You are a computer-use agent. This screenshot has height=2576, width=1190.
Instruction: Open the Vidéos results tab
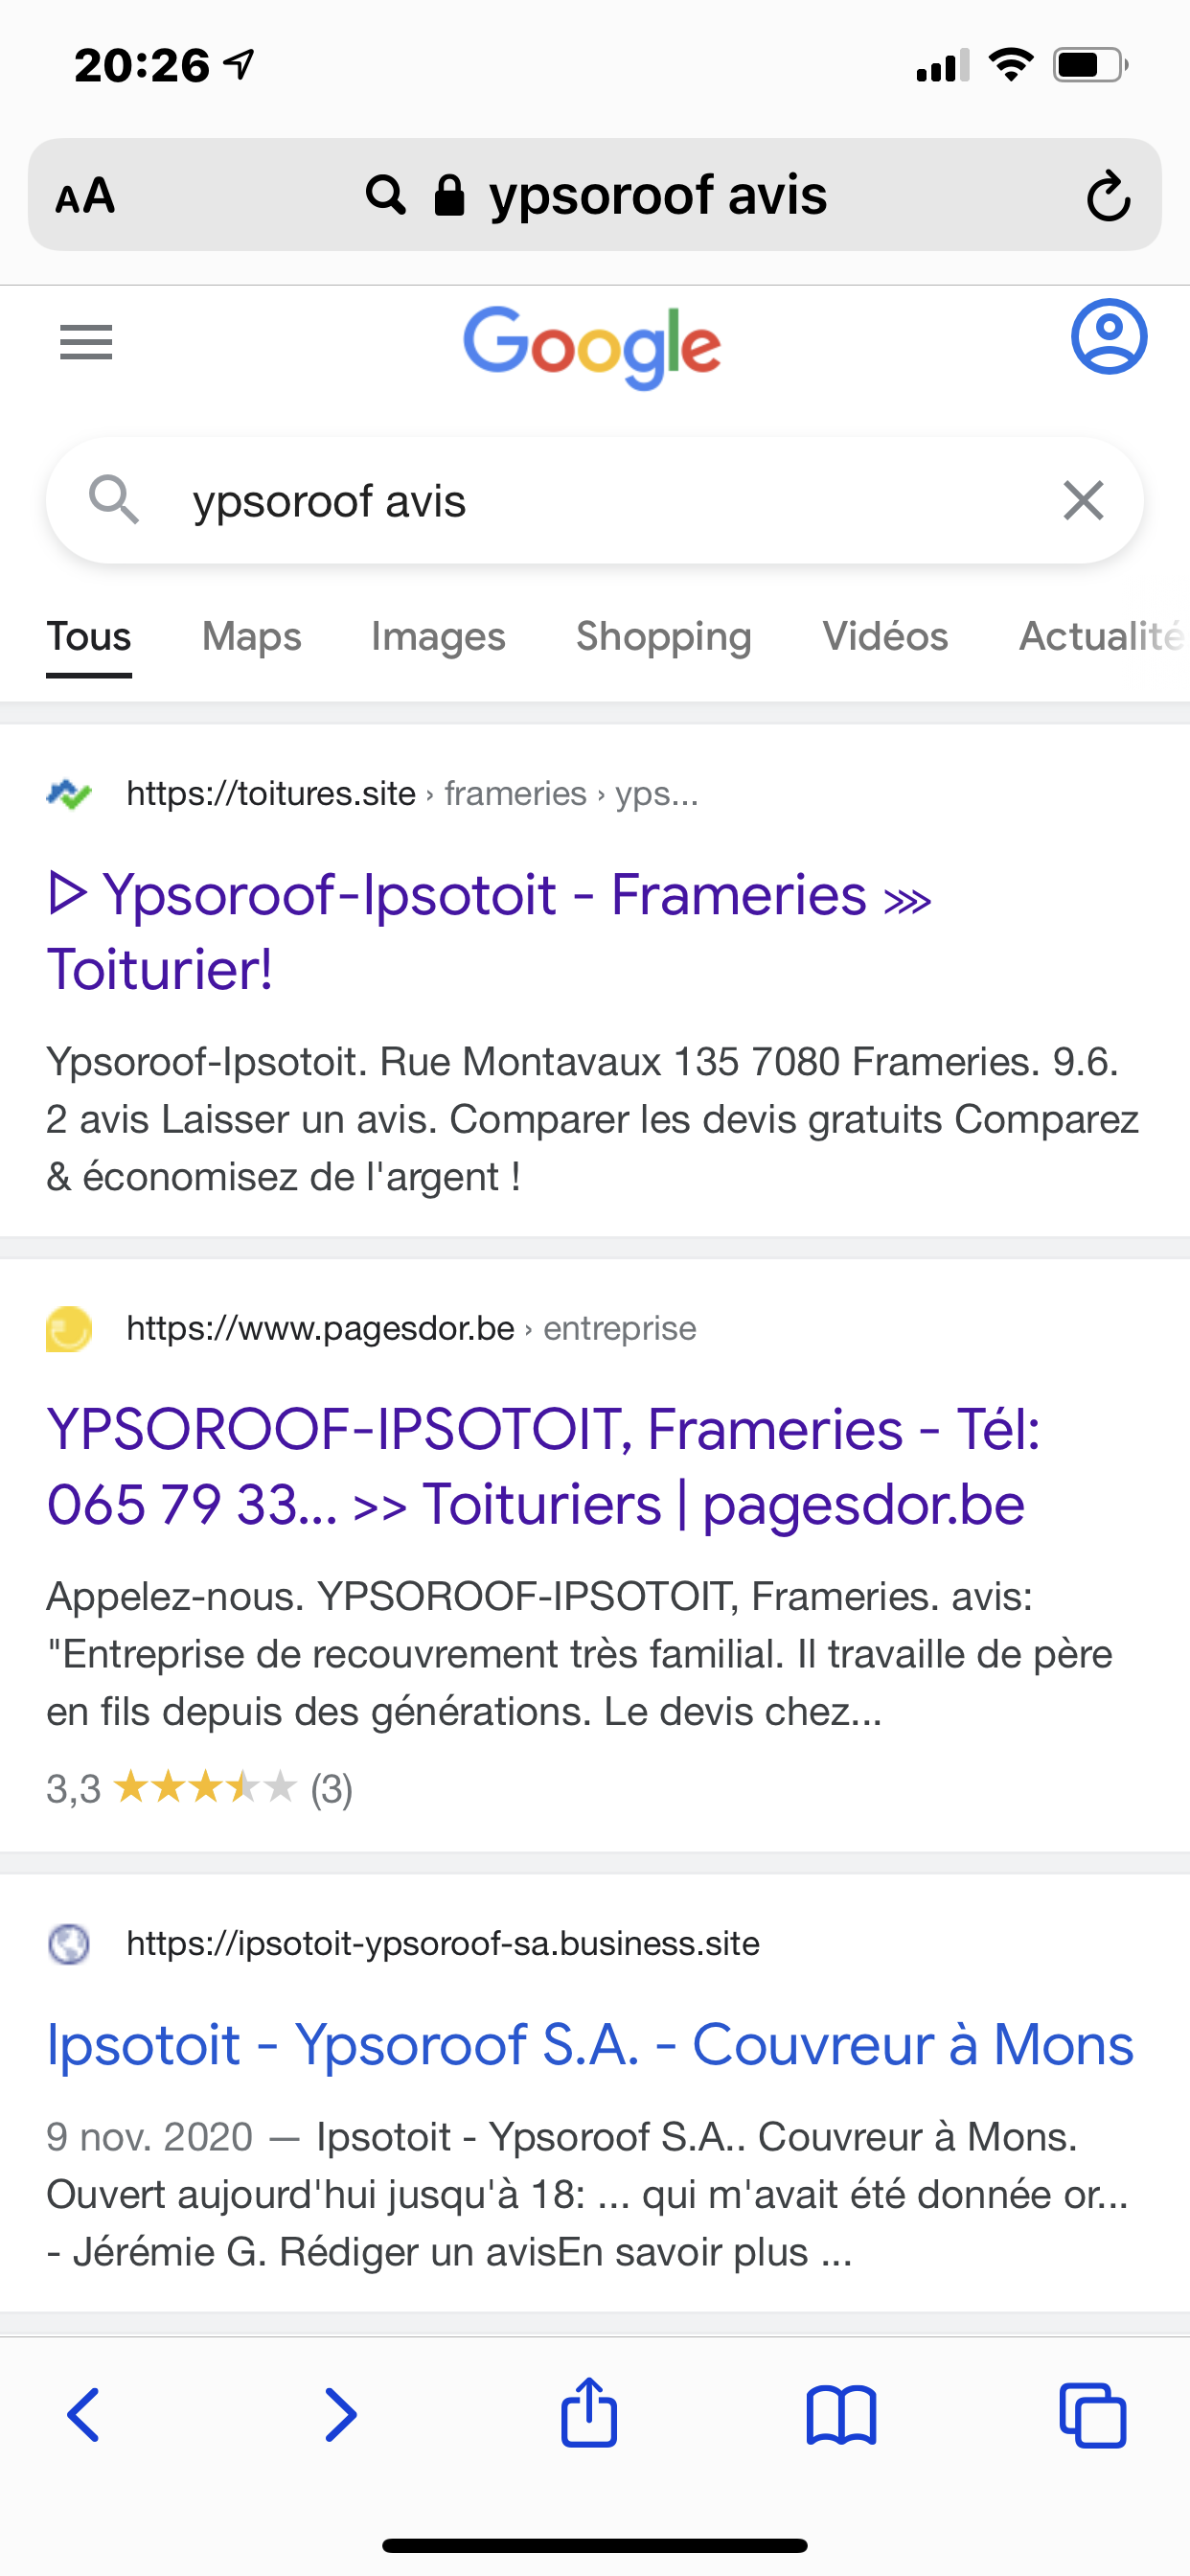[x=885, y=636]
